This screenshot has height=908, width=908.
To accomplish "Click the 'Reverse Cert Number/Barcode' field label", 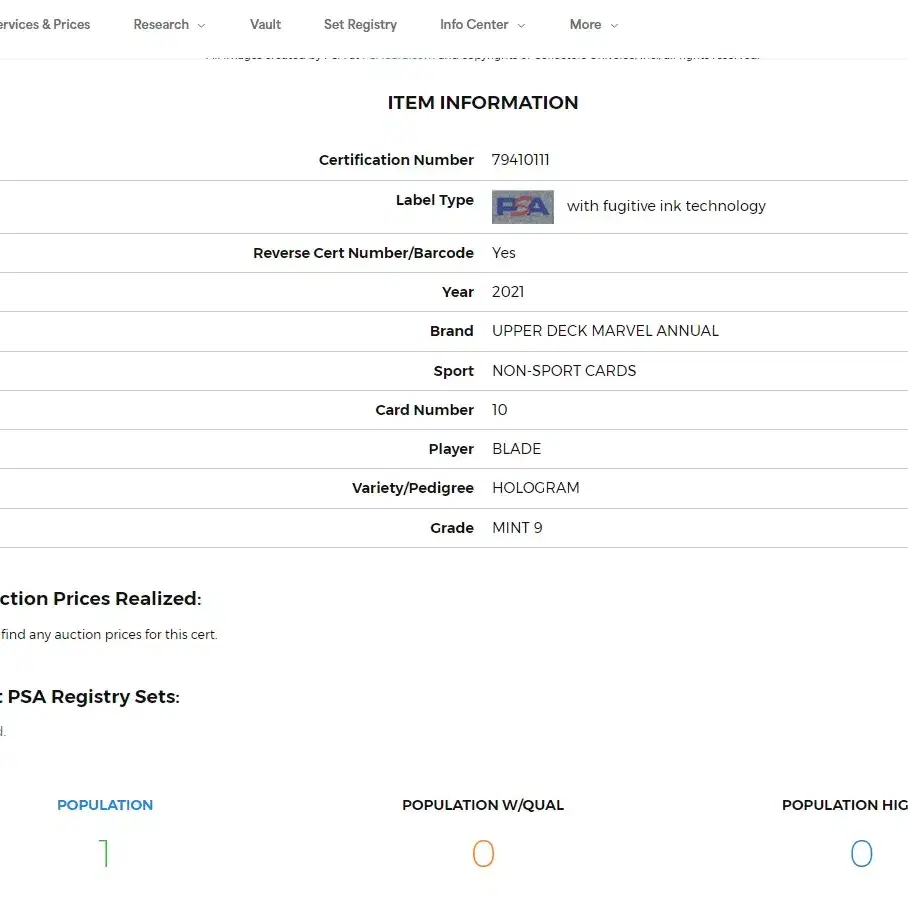I will click(x=363, y=253).
